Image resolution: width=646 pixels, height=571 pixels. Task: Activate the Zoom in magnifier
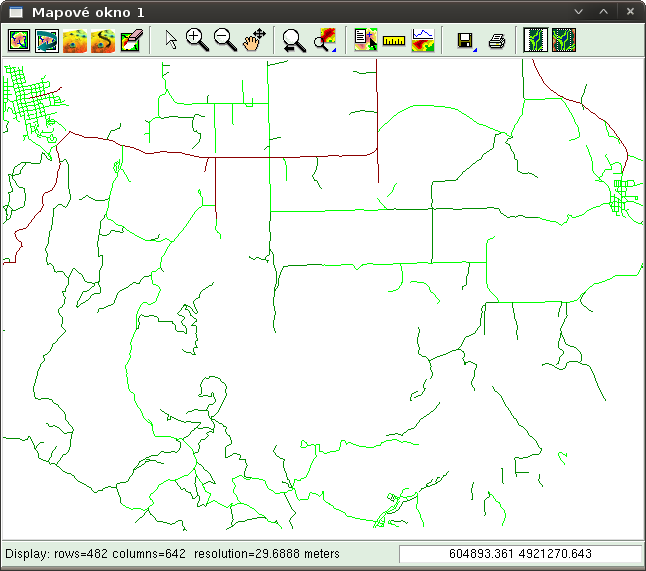point(197,40)
